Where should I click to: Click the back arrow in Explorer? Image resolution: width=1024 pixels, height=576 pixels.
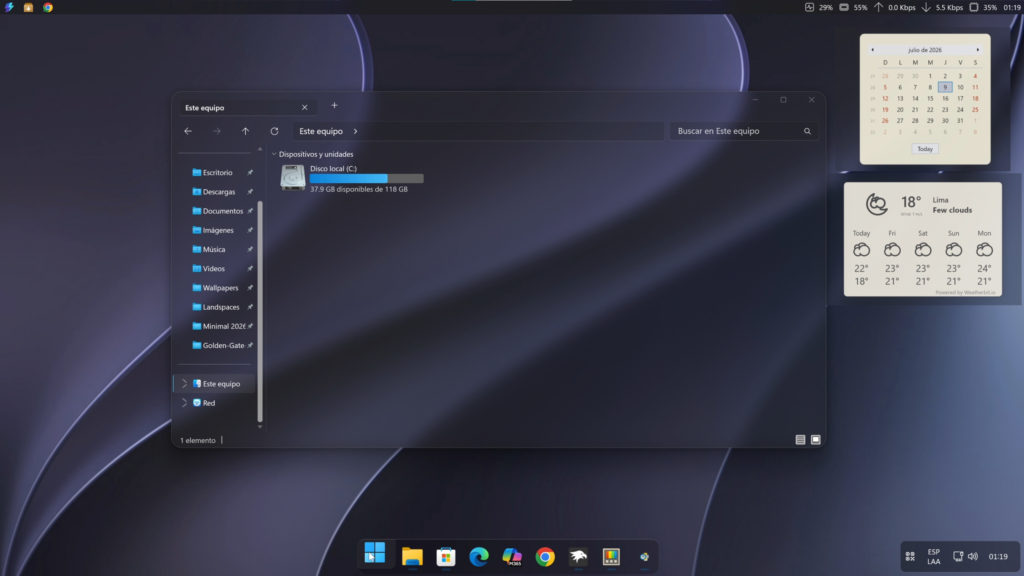tap(188, 131)
